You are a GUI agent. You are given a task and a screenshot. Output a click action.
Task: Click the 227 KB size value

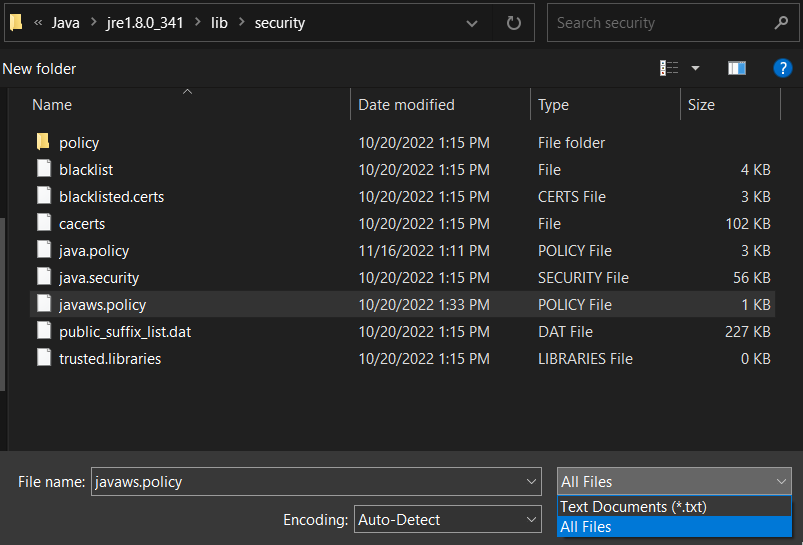748,332
